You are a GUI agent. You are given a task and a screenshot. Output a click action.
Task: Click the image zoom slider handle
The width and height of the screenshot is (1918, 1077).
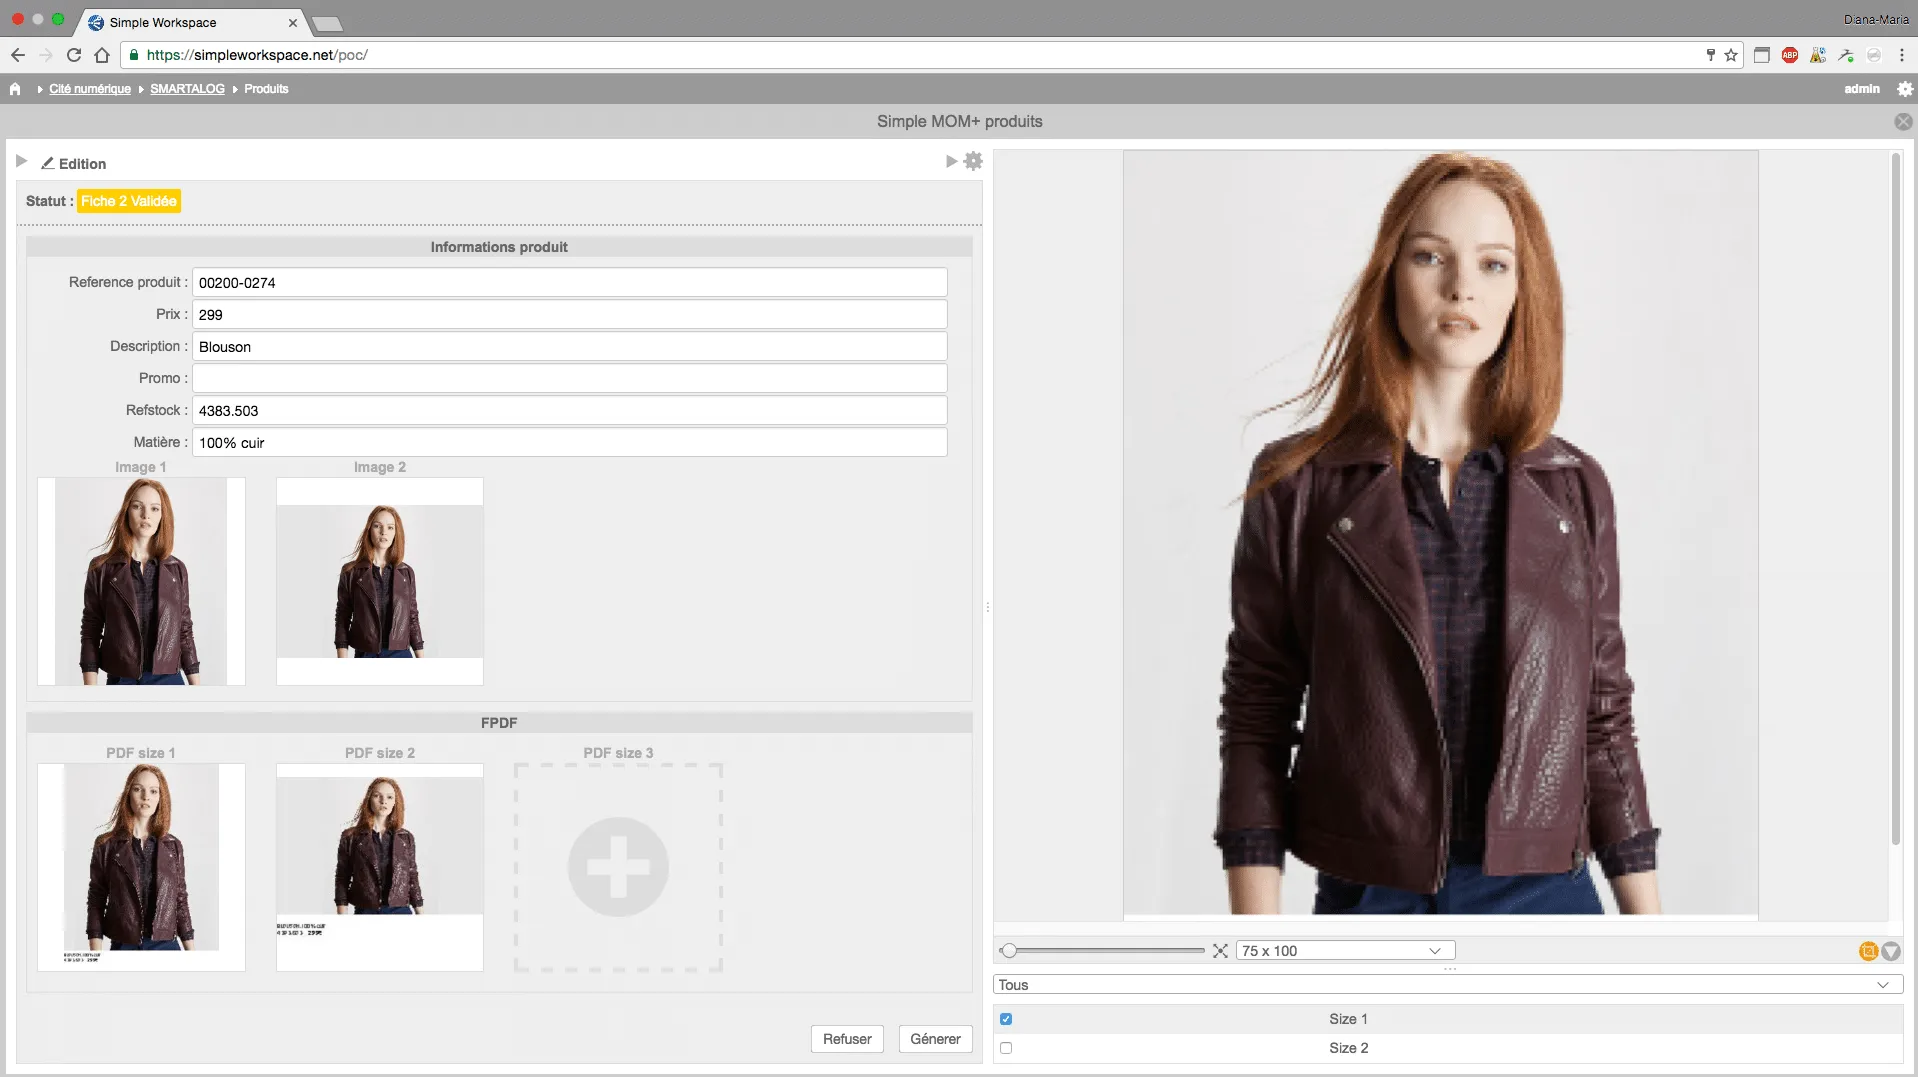click(1009, 951)
